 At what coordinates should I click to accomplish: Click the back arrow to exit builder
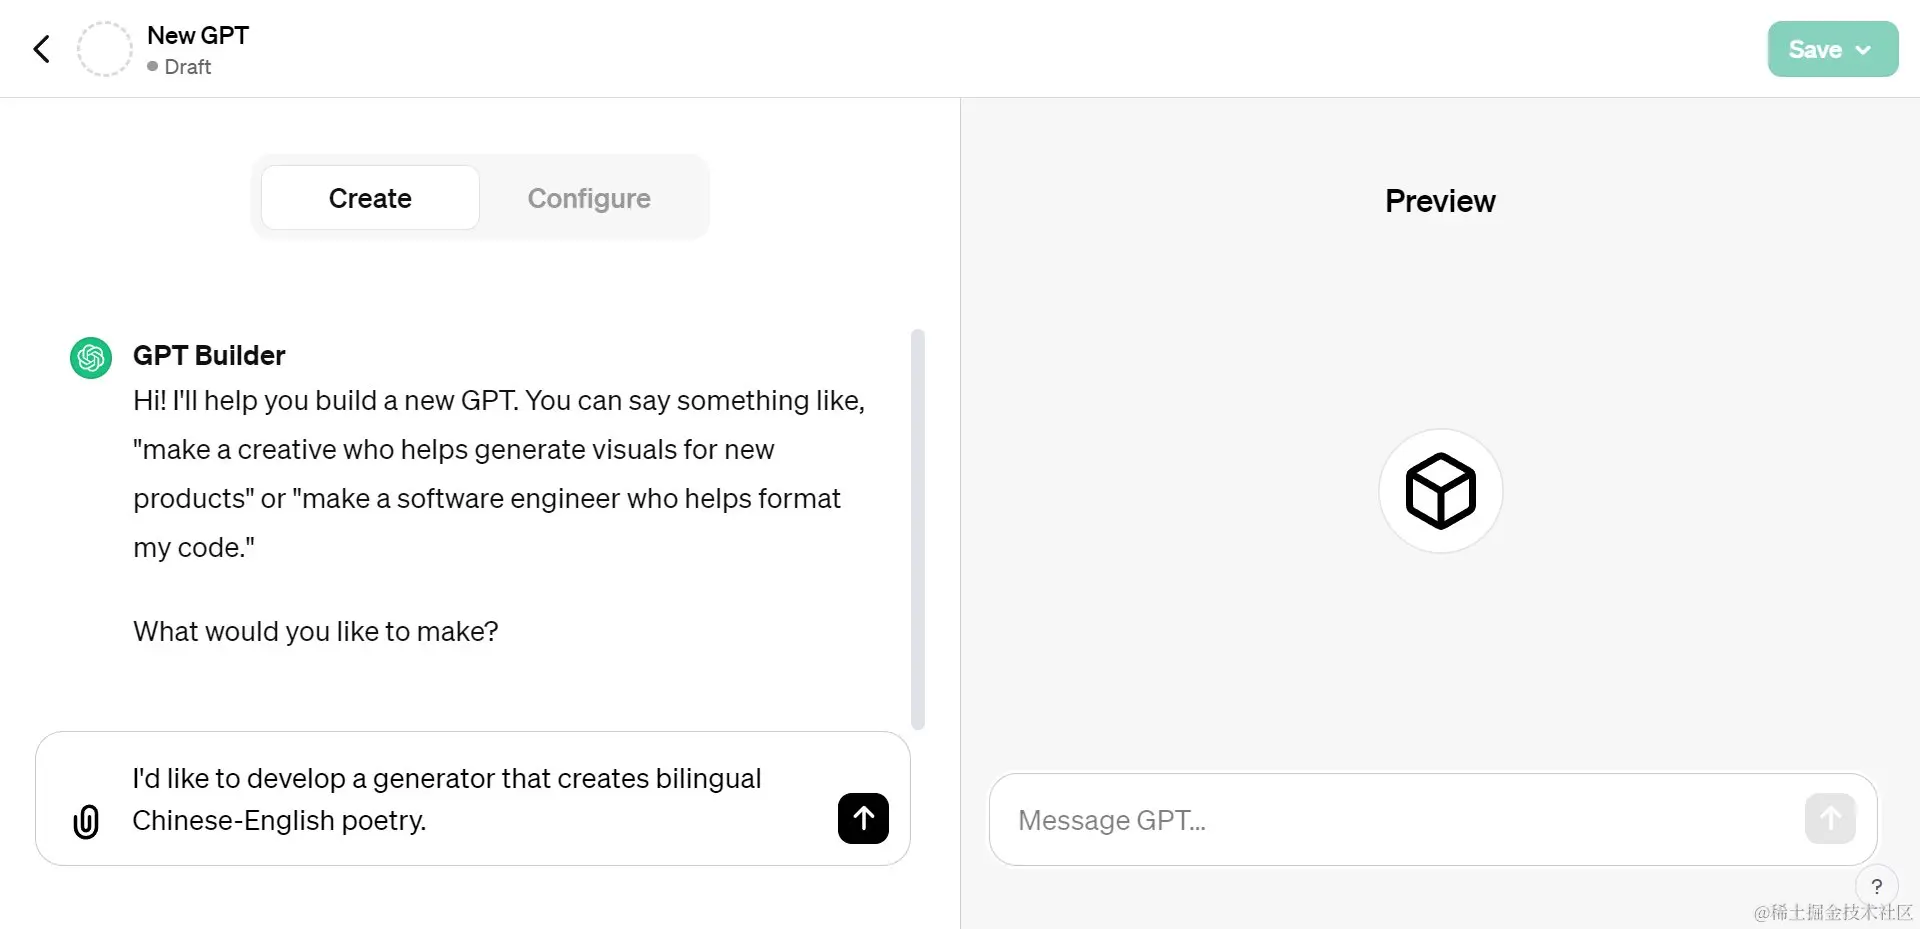41,48
